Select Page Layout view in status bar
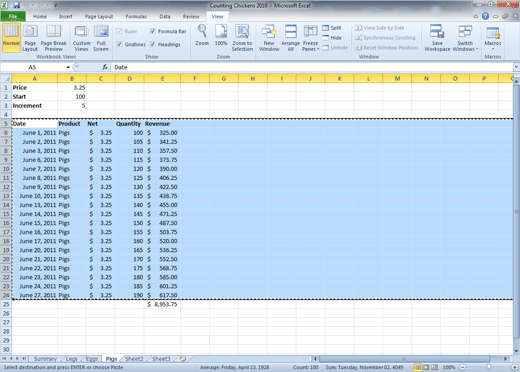Viewport: 520px width, 372px height. 426,367
